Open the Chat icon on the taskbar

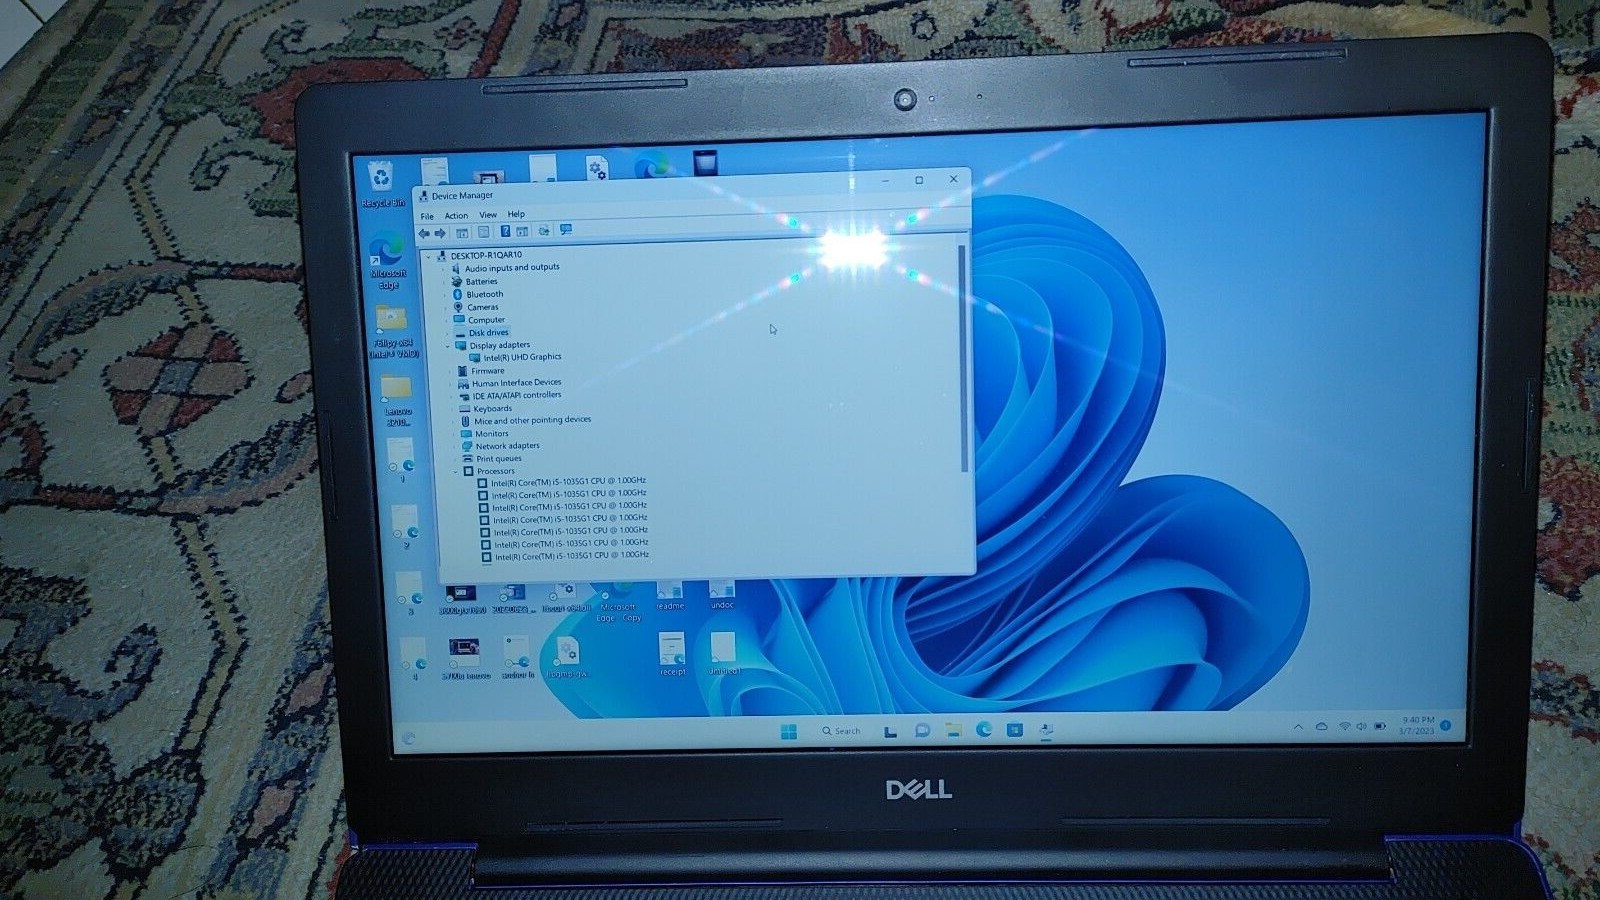pyautogui.click(x=922, y=730)
